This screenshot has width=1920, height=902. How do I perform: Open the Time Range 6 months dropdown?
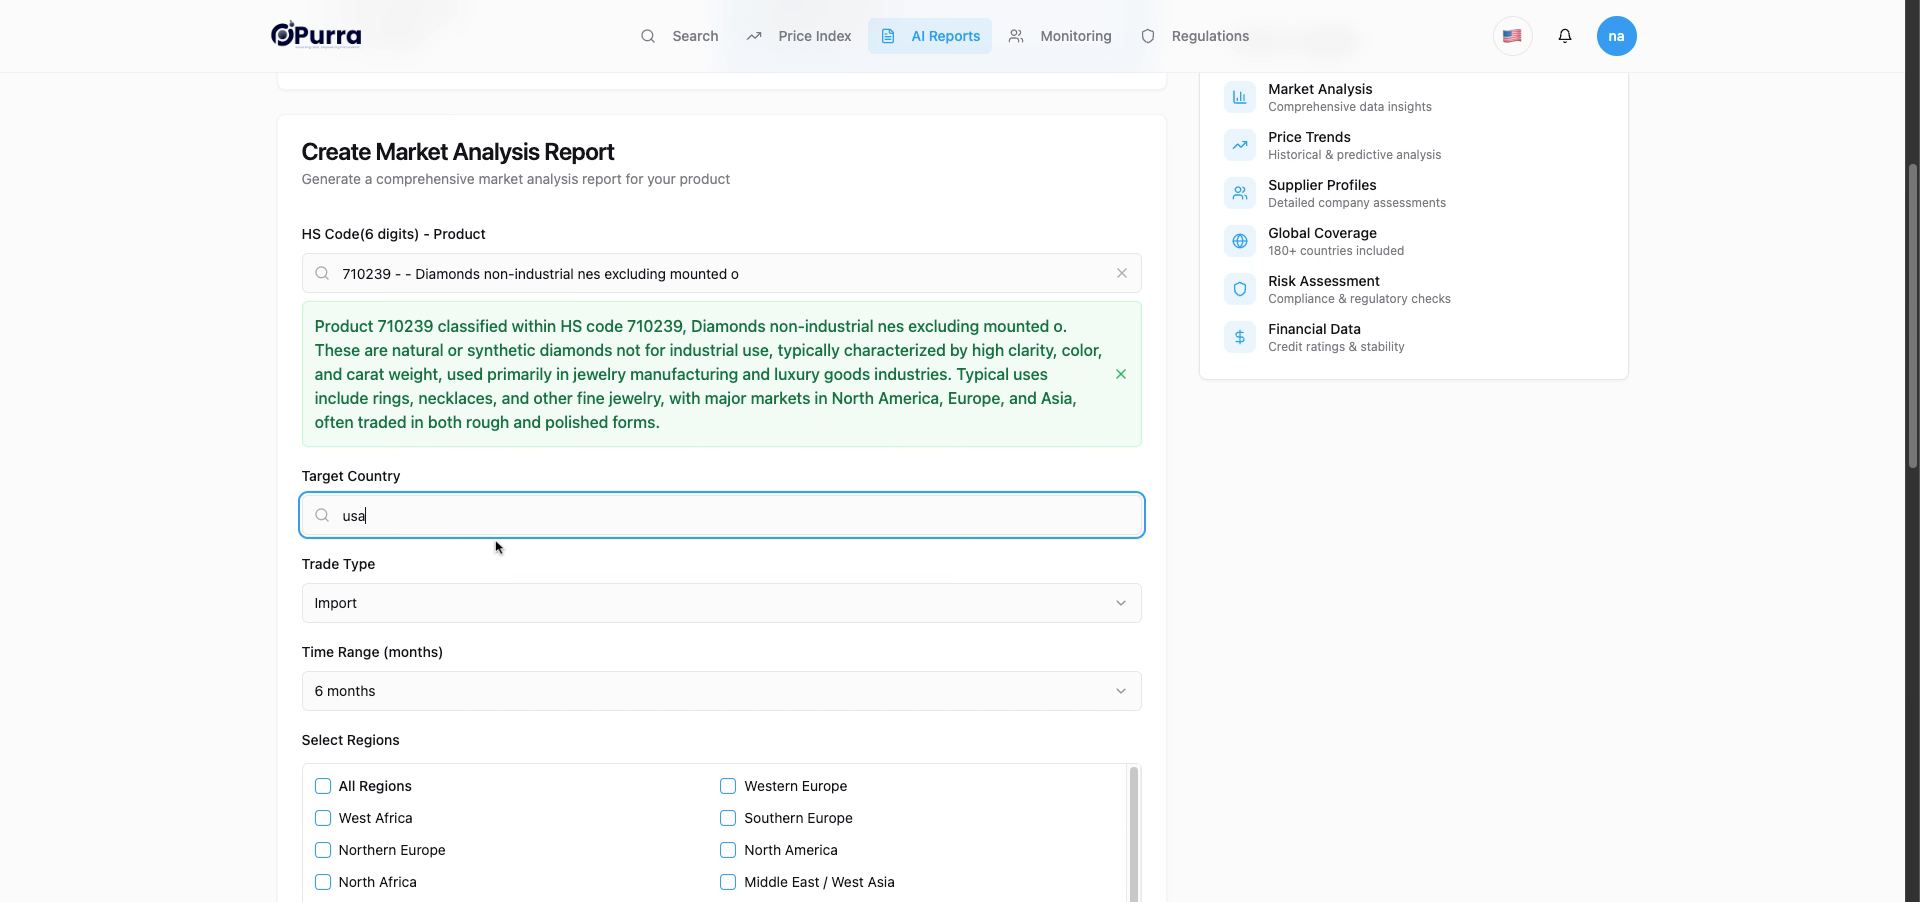721,691
